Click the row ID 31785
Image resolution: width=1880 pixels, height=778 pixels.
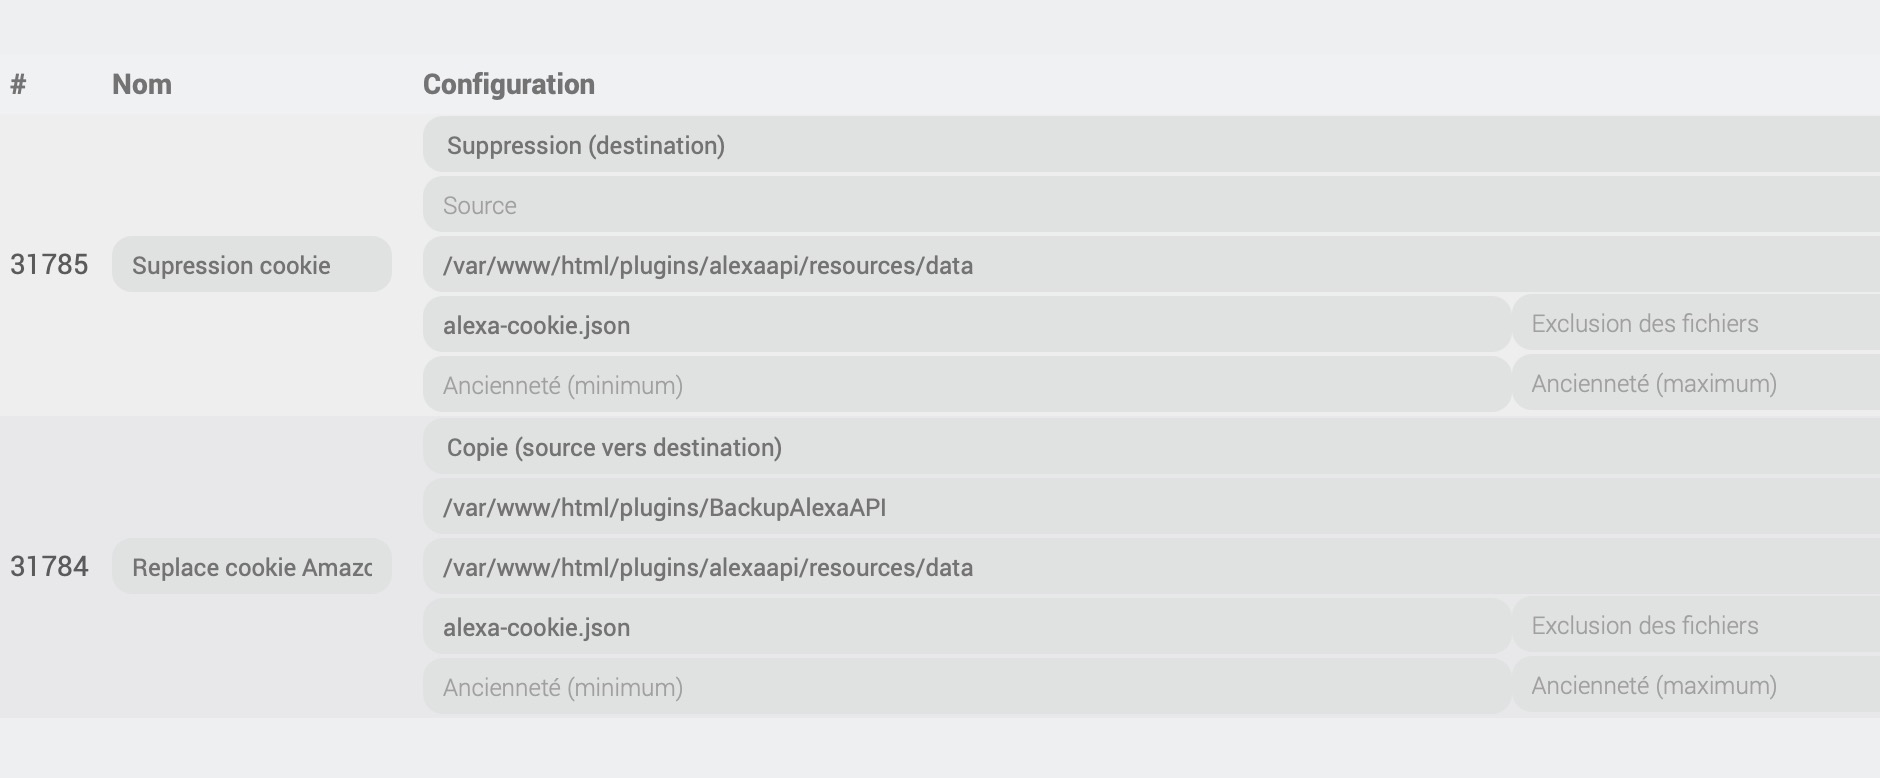click(49, 265)
